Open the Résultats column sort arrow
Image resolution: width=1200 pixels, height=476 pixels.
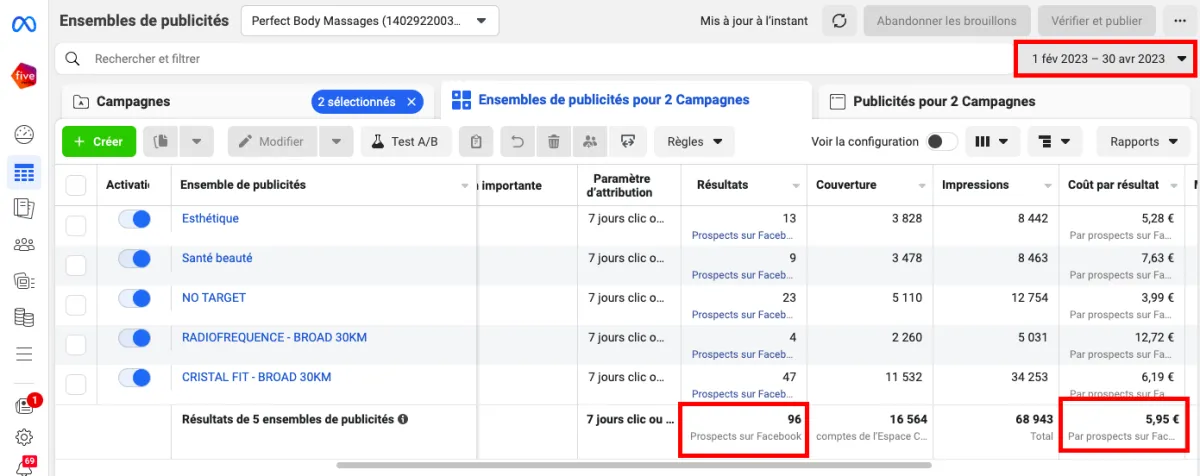(796, 186)
